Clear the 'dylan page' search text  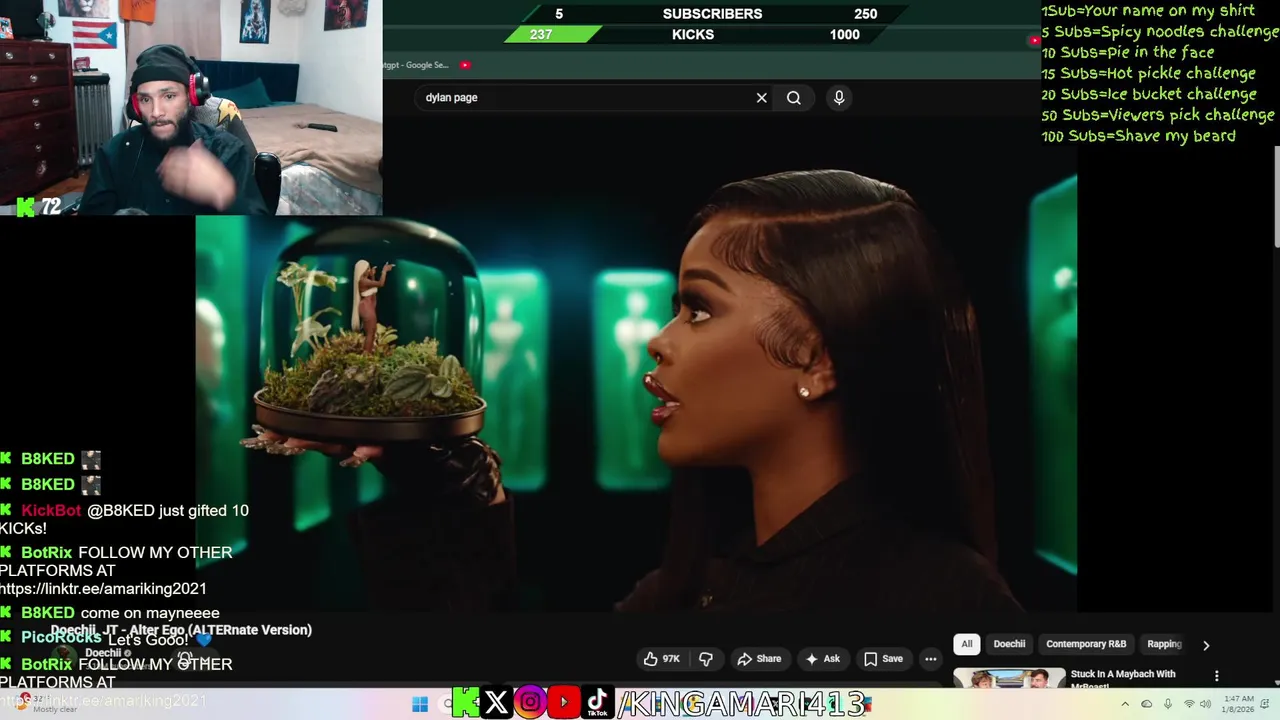click(x=761, y=98)
